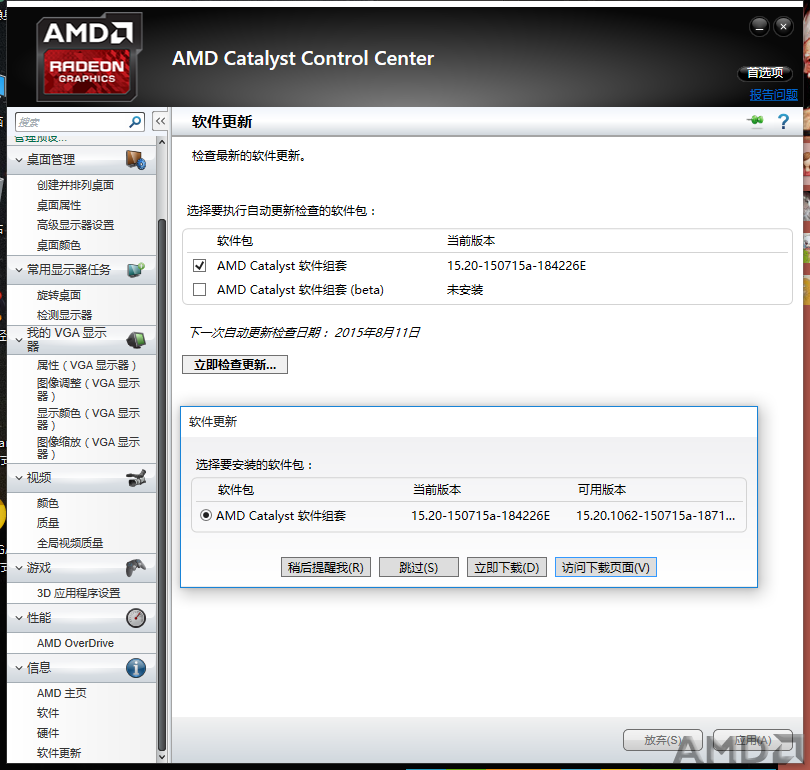This screenshot has width=810, height=770.
Task: Click 稍后提醒我(R) button
Action: coord(326,568)
